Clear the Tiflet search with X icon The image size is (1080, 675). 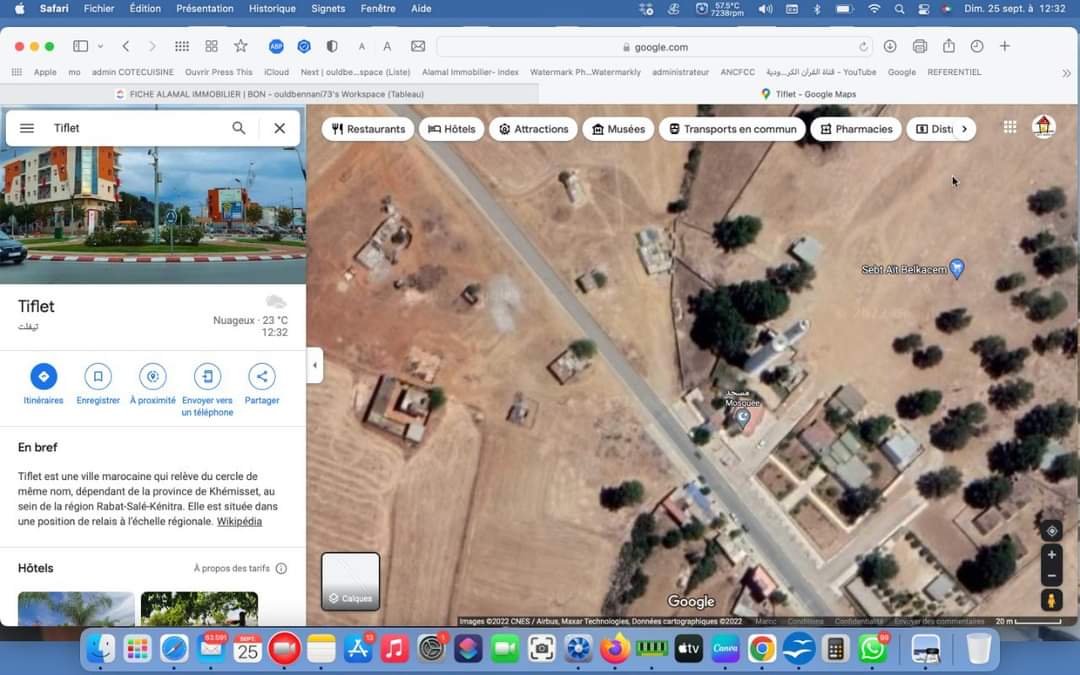click(x=280, y=128)
